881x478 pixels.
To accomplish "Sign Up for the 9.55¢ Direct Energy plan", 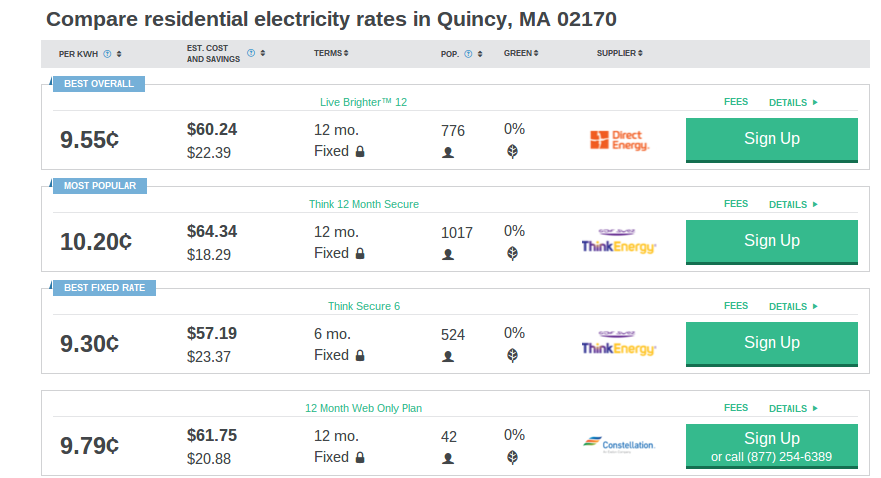I will [x=771, y=140].
